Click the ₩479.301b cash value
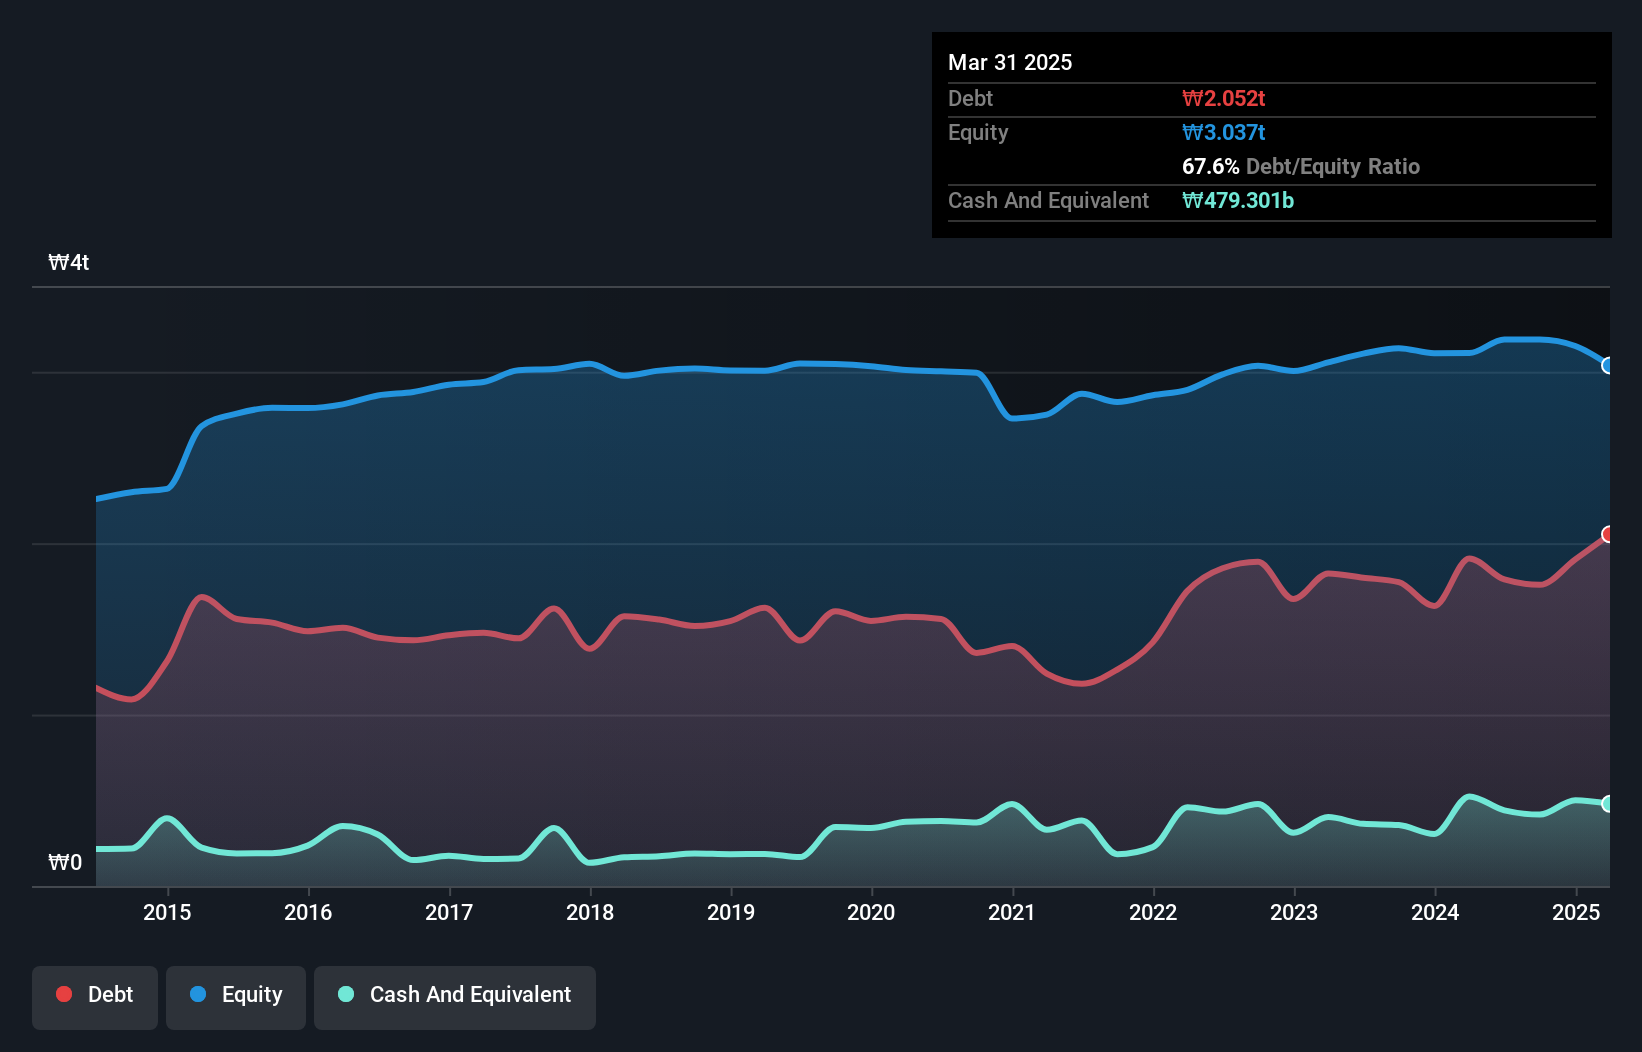Screen dimensions: 1642x1052 (x=1238, y=200)
